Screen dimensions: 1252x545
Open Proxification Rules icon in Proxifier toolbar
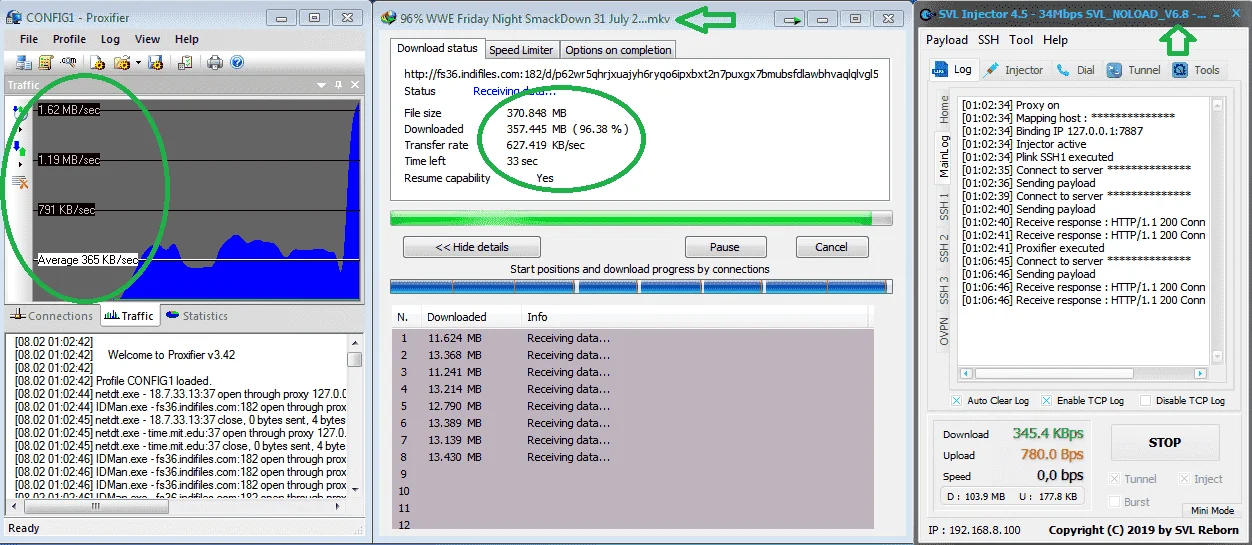(45, 62)
